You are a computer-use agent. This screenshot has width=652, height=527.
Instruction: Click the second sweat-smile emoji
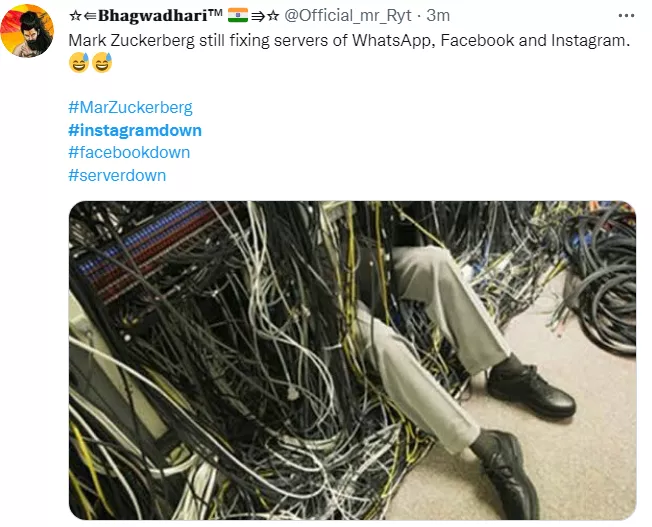point(102,62)
